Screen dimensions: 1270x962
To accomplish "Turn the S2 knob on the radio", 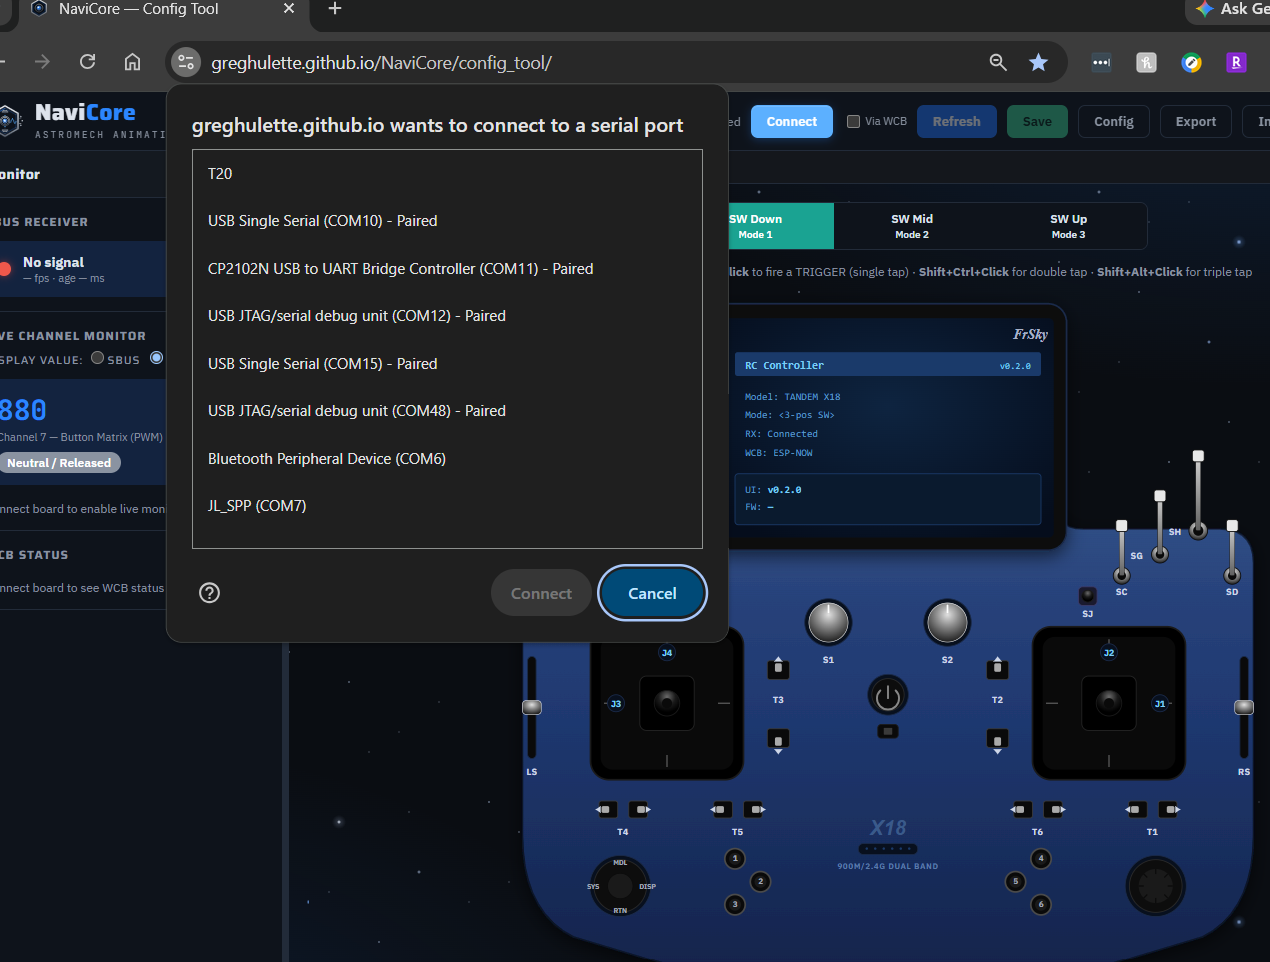I will 947,622.
